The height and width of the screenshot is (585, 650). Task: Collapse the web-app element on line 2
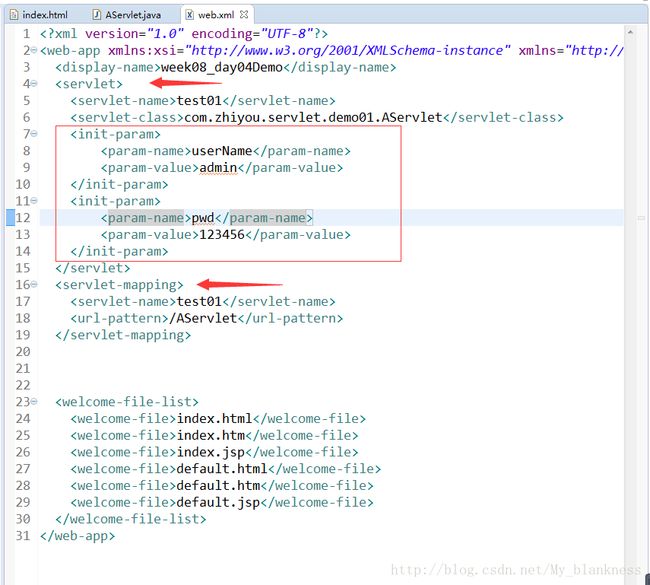(34, 50)
